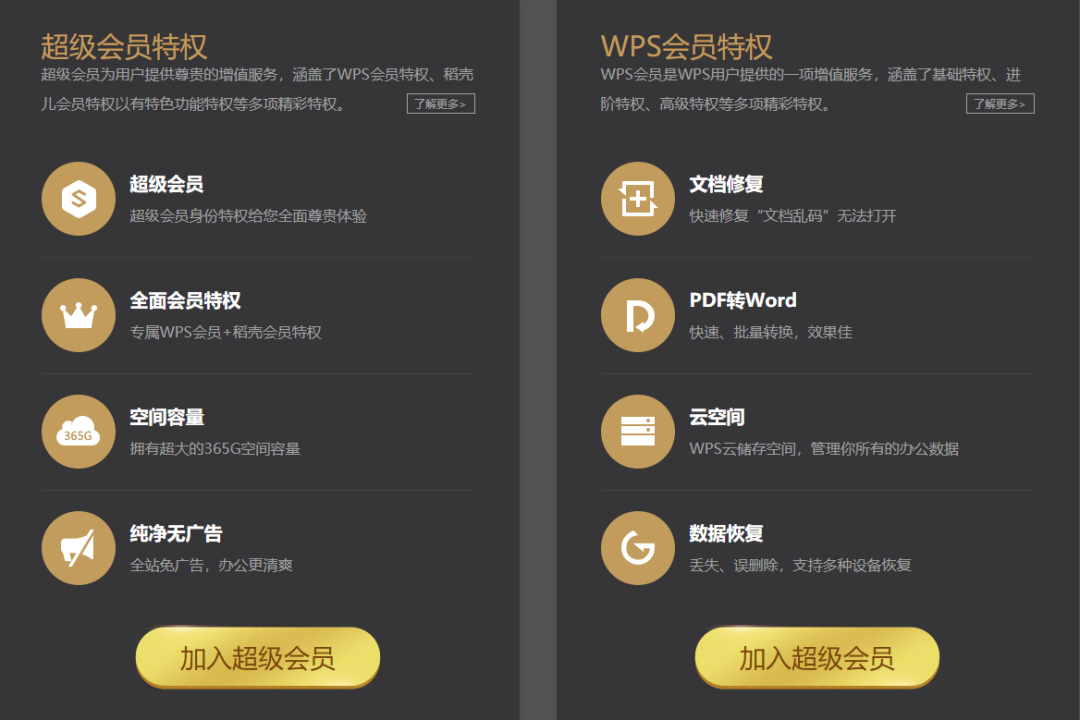Click the PDF转Word conversion icon
This screenshot has width=1080, height=720.
tap(638, 315)
